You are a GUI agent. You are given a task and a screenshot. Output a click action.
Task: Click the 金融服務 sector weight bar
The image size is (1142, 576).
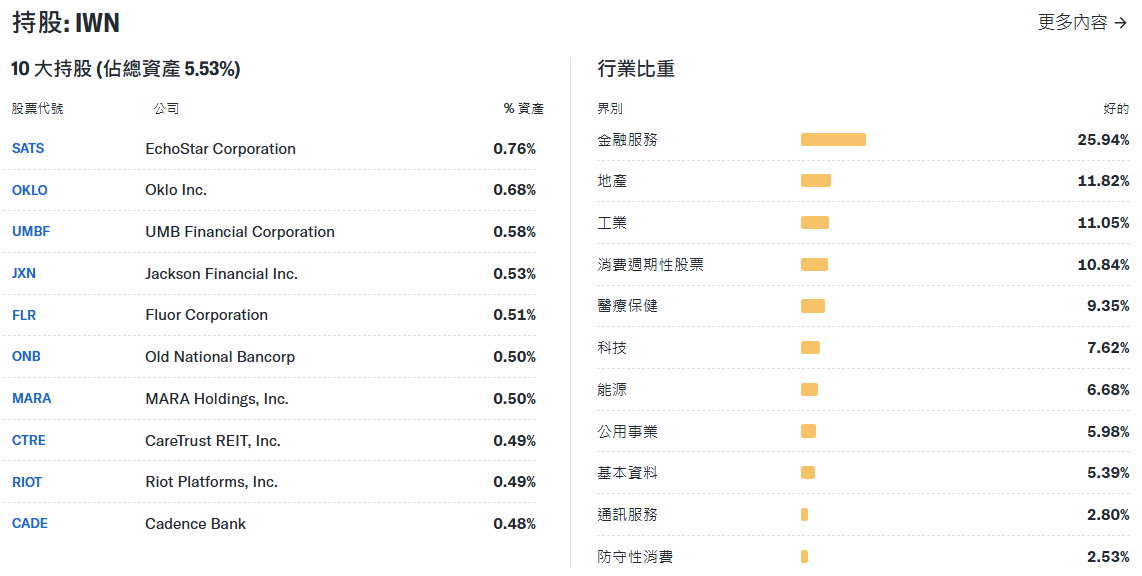[833, 140]
